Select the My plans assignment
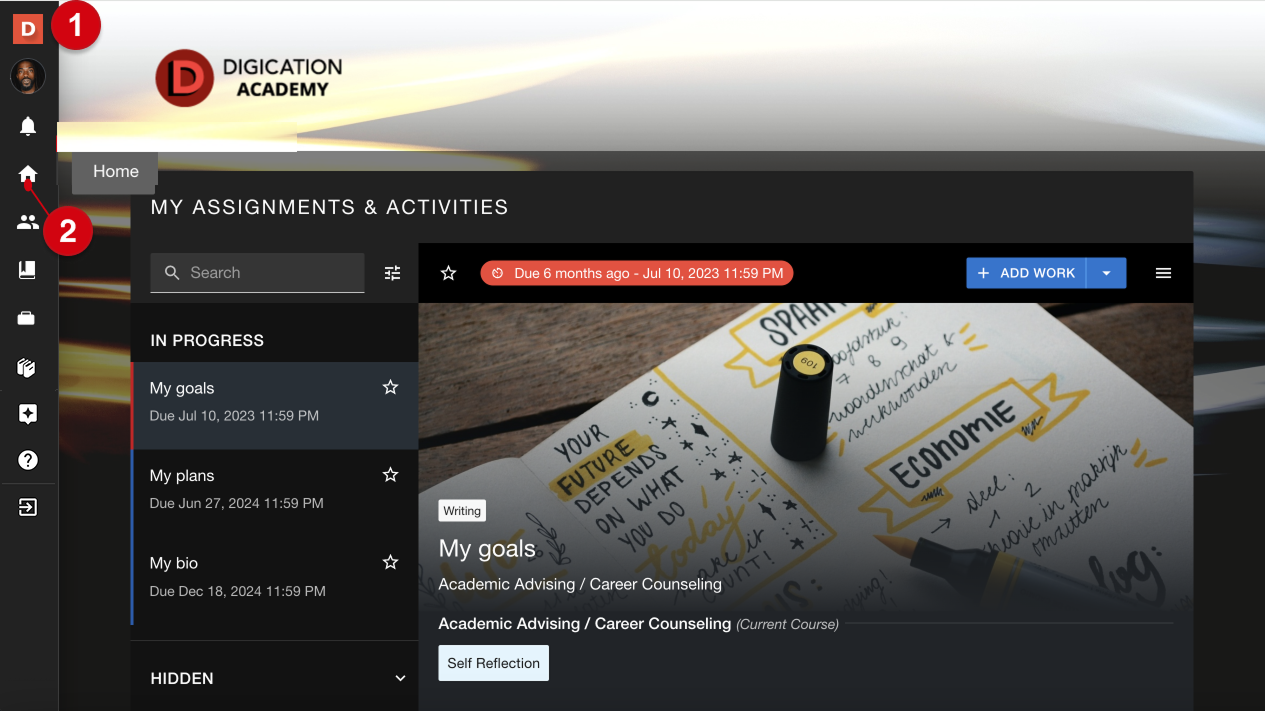 (x=260, y=488)
